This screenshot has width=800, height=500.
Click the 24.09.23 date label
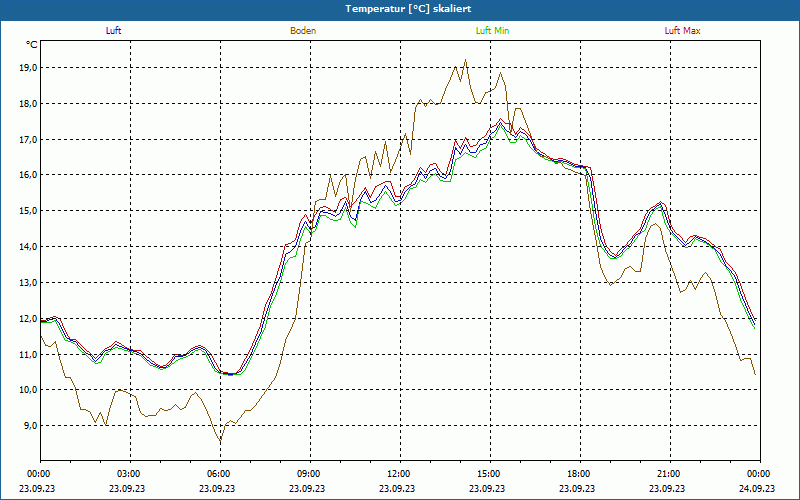(x=759, y=489)
